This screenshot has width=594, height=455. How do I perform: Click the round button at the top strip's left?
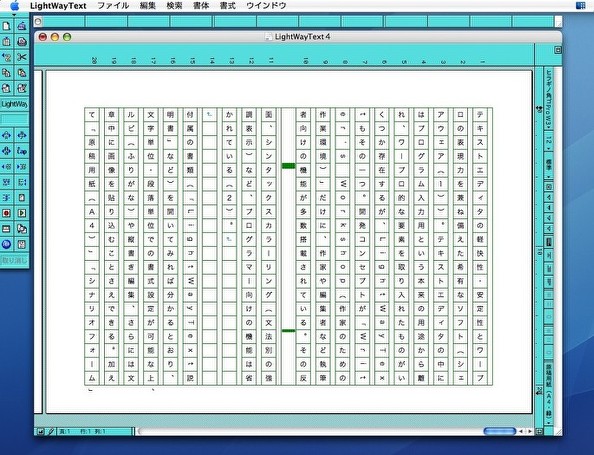(38, 22)
